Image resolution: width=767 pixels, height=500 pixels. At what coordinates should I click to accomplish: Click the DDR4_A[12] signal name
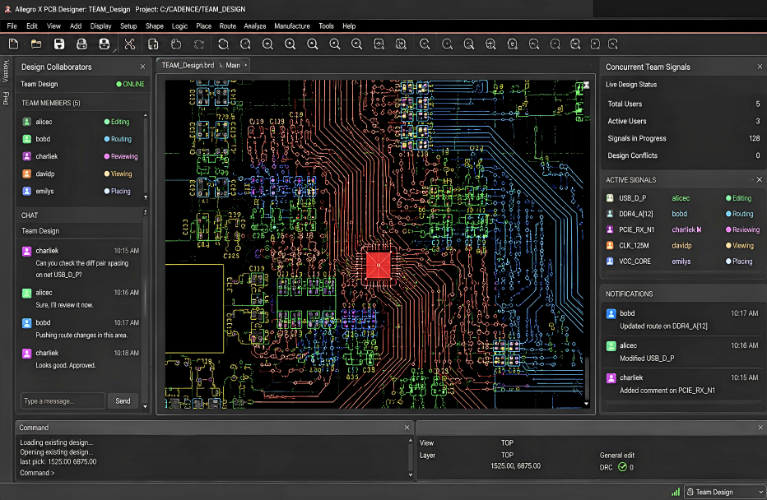point(636,214)
